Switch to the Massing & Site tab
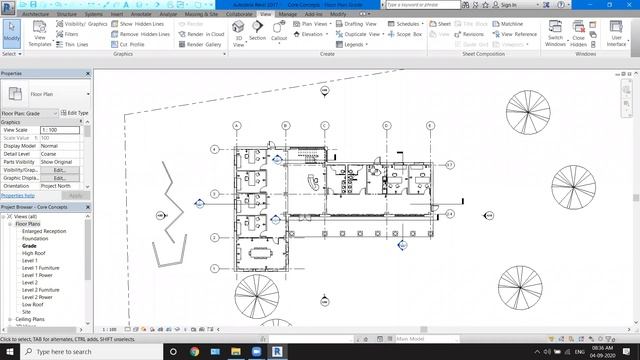 point(201,14)
